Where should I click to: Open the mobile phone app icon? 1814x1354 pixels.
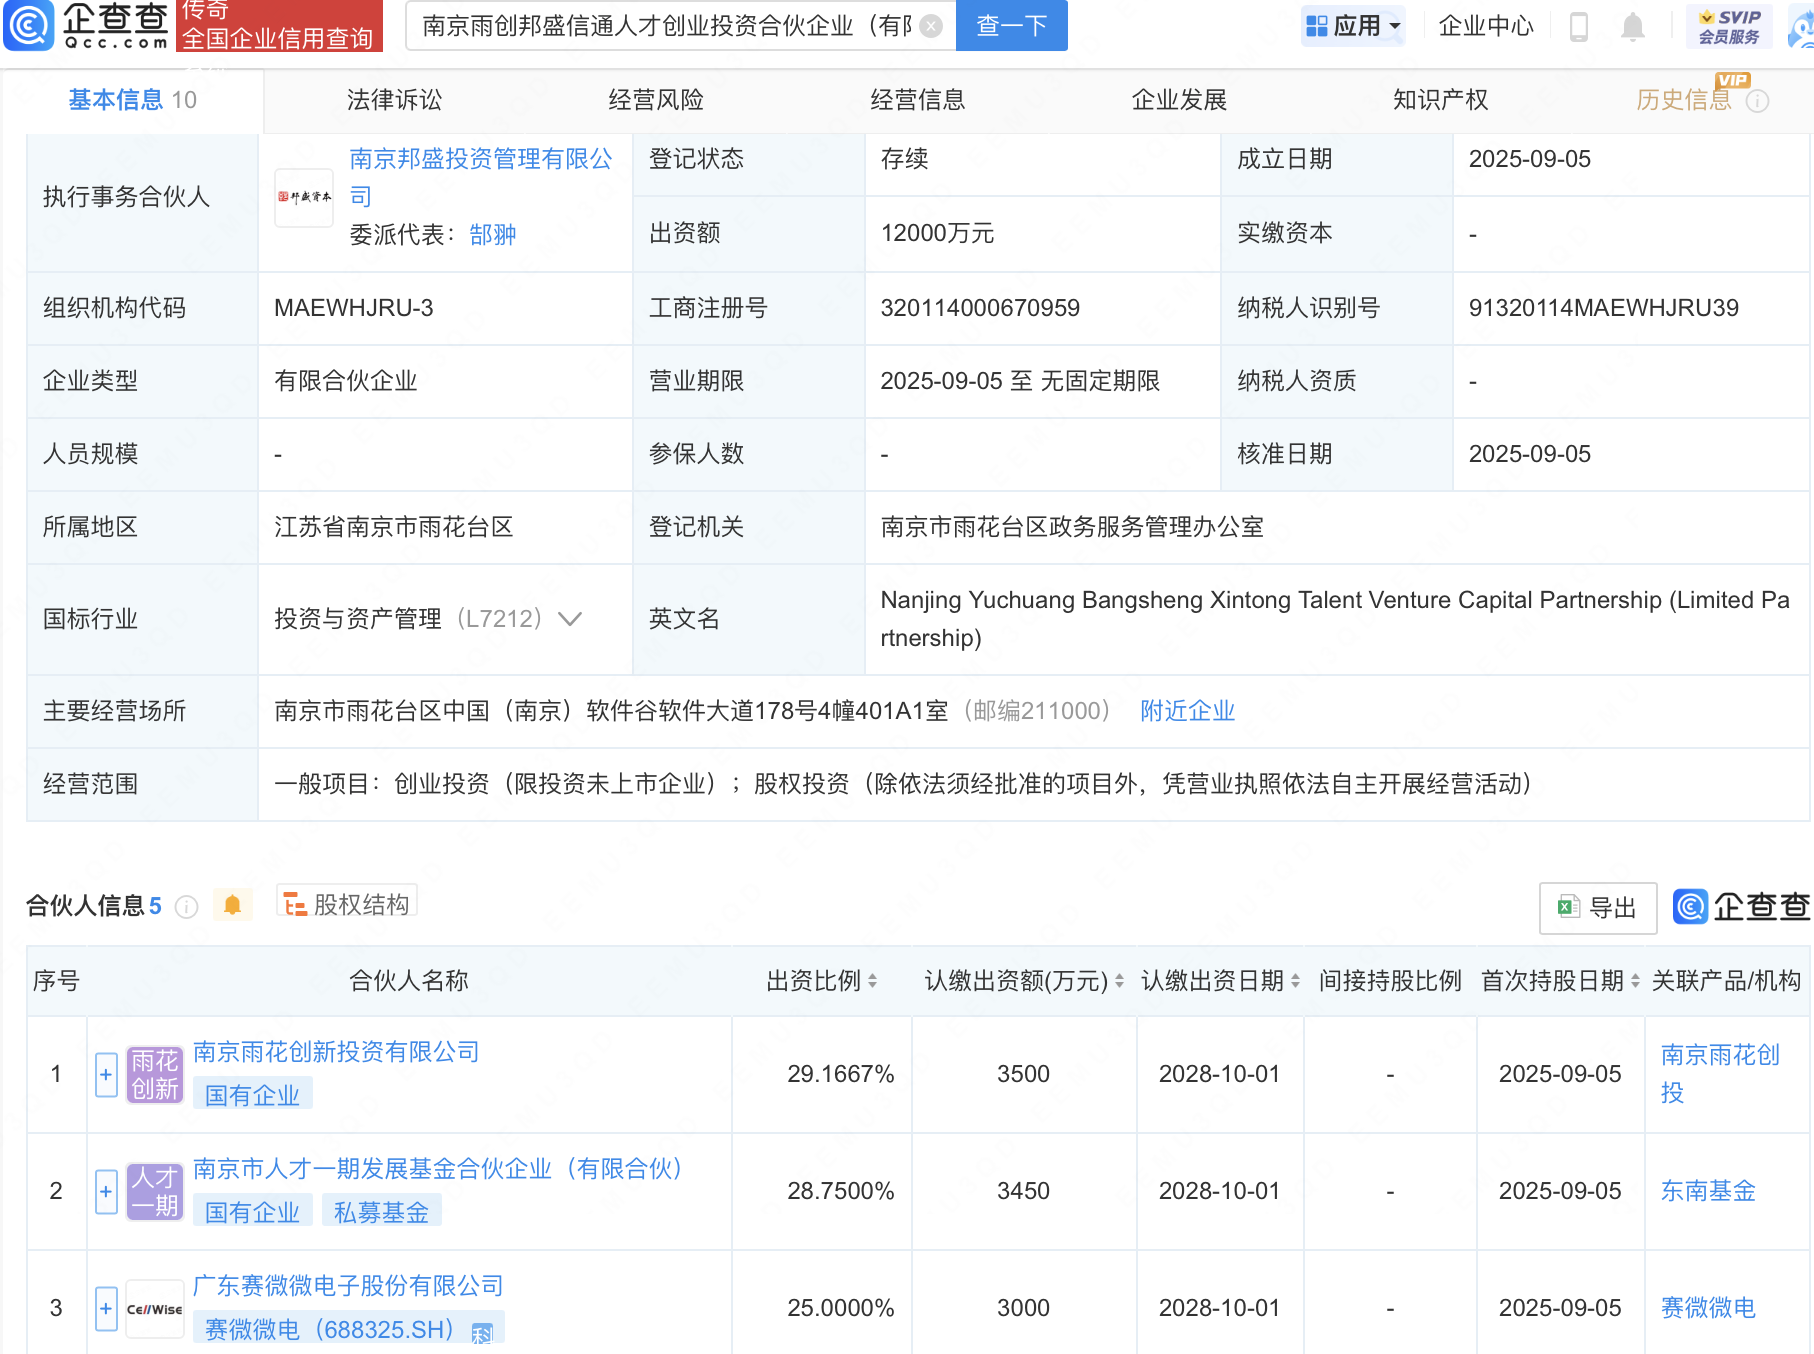click(x=1579, y=27)
